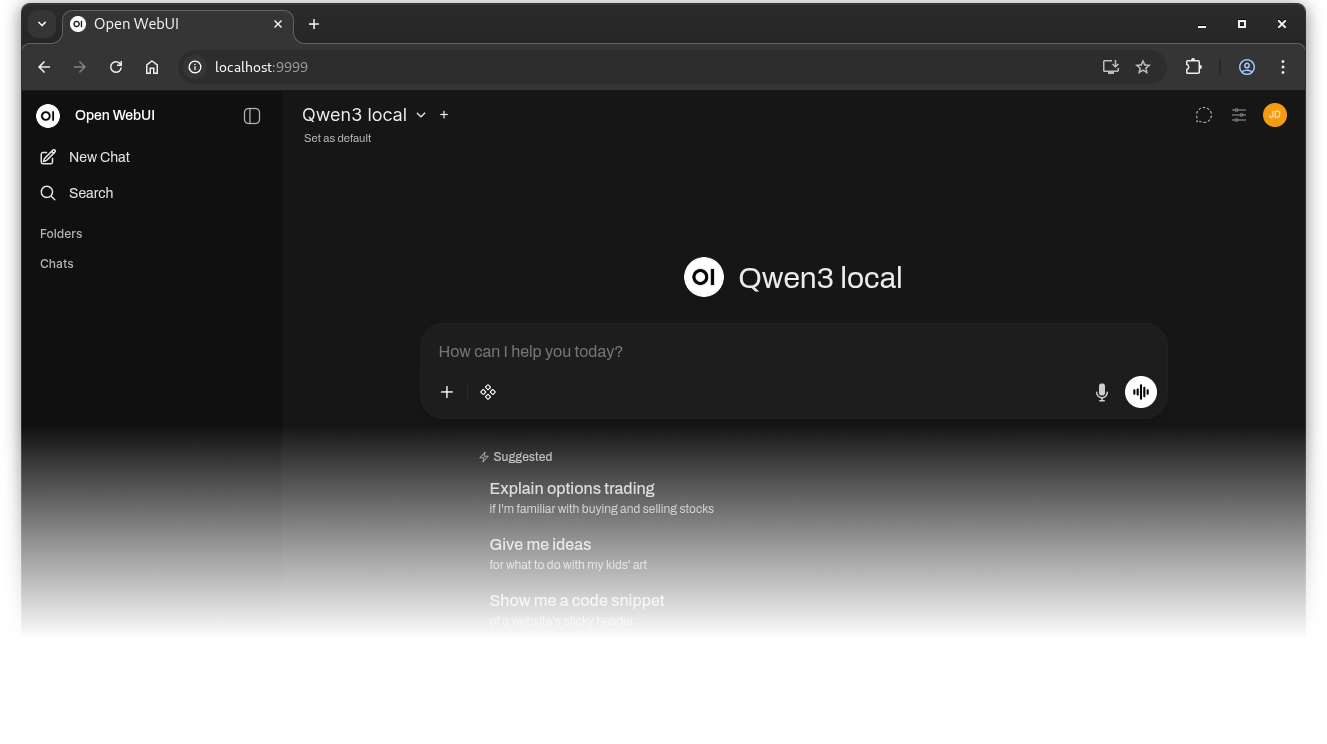Open the Qwen3 local model selector

click(363, 114)
